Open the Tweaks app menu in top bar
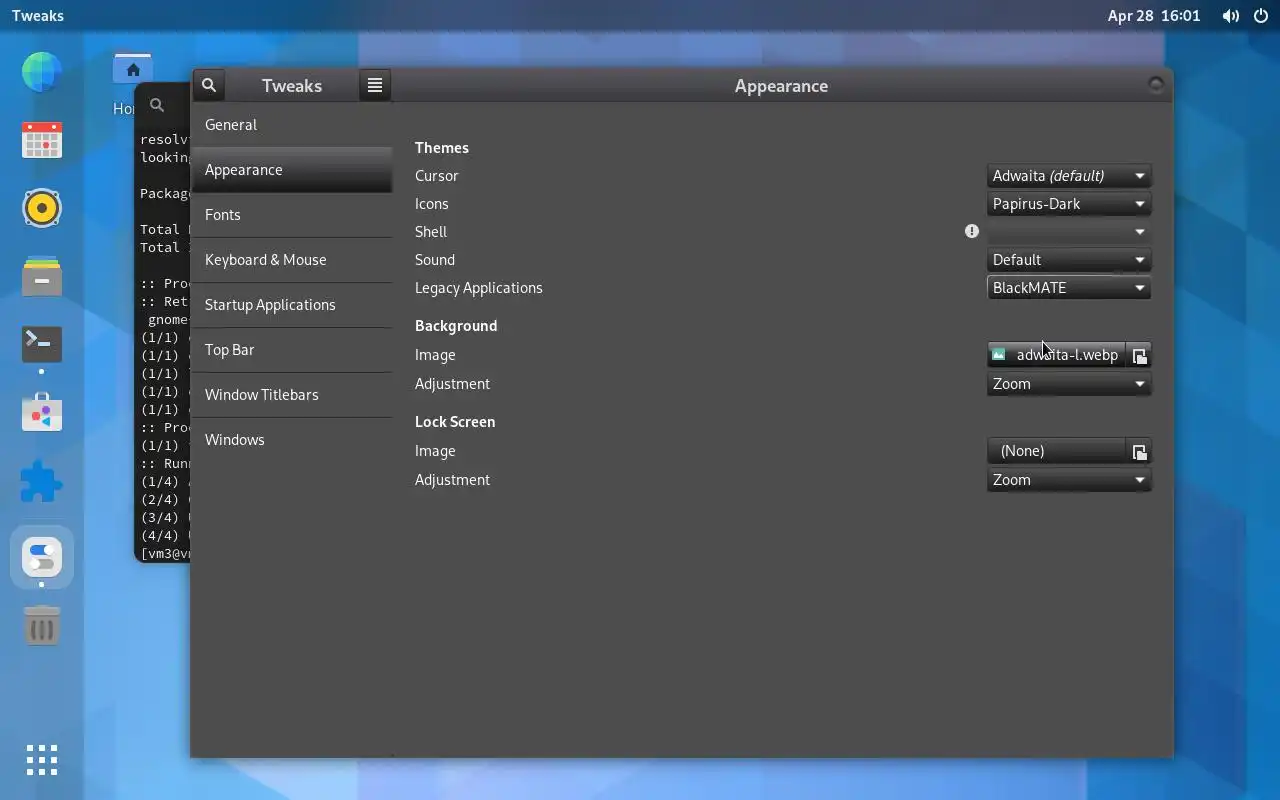This screenshot has height=800, width=1280. click(38, 16)
